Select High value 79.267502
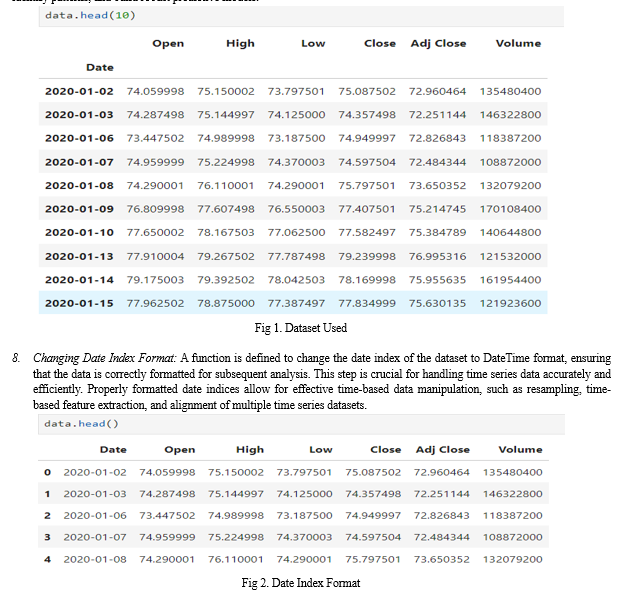 [x=226, y=257]
